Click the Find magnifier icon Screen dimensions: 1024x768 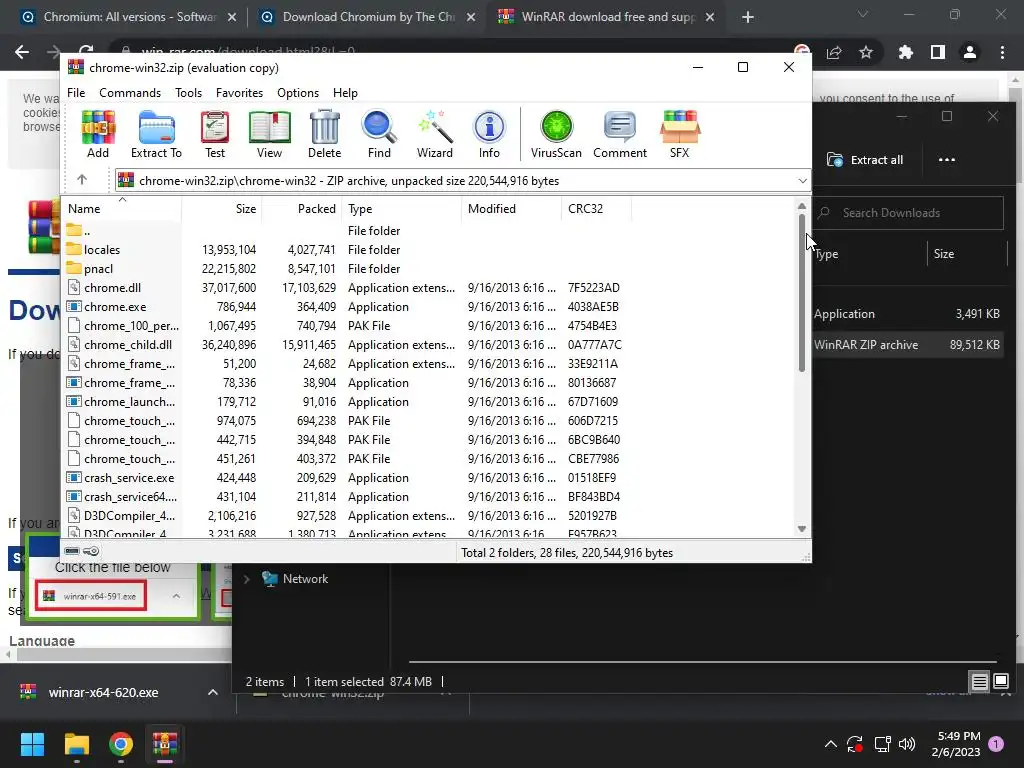click(379, 134)
